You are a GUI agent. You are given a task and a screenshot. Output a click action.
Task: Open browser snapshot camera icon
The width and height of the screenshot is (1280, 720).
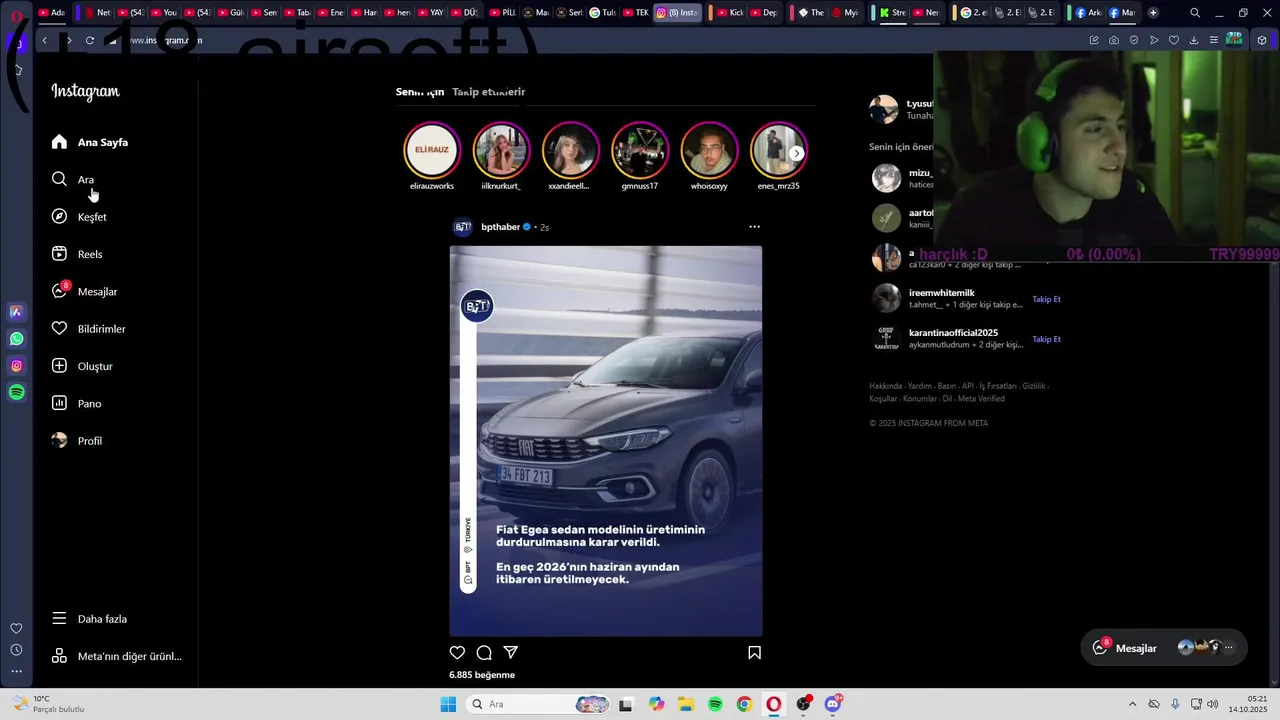click(x=1114, y=40)
